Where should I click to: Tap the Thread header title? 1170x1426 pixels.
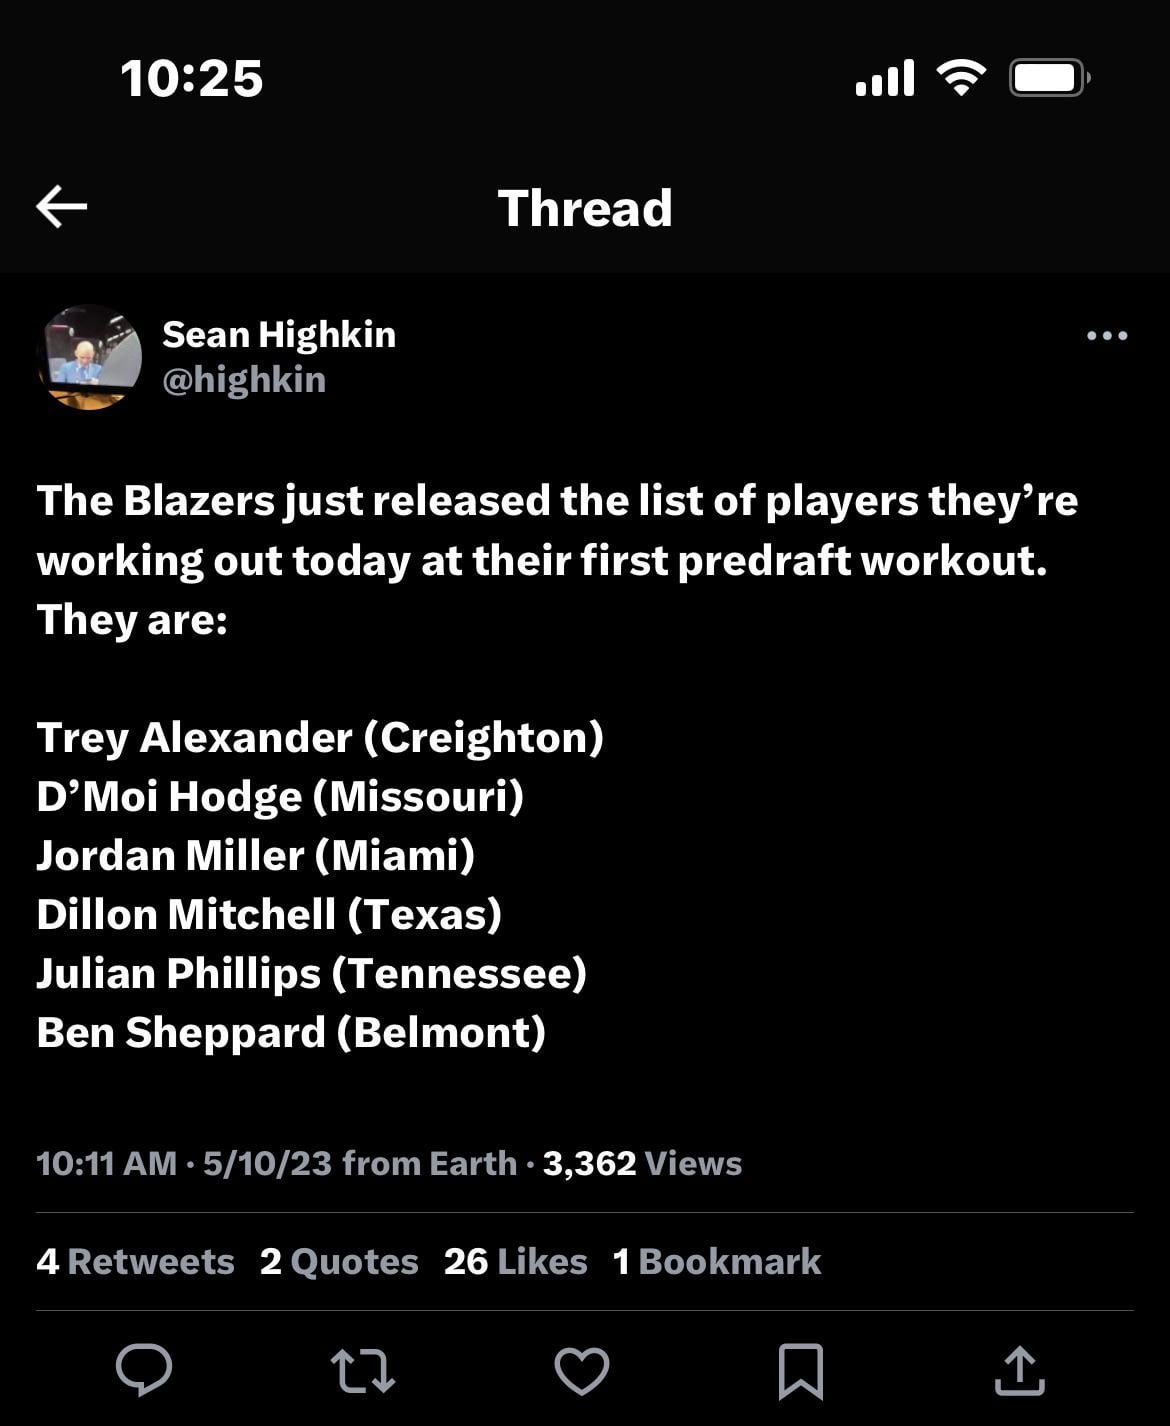tap(585, 208)
